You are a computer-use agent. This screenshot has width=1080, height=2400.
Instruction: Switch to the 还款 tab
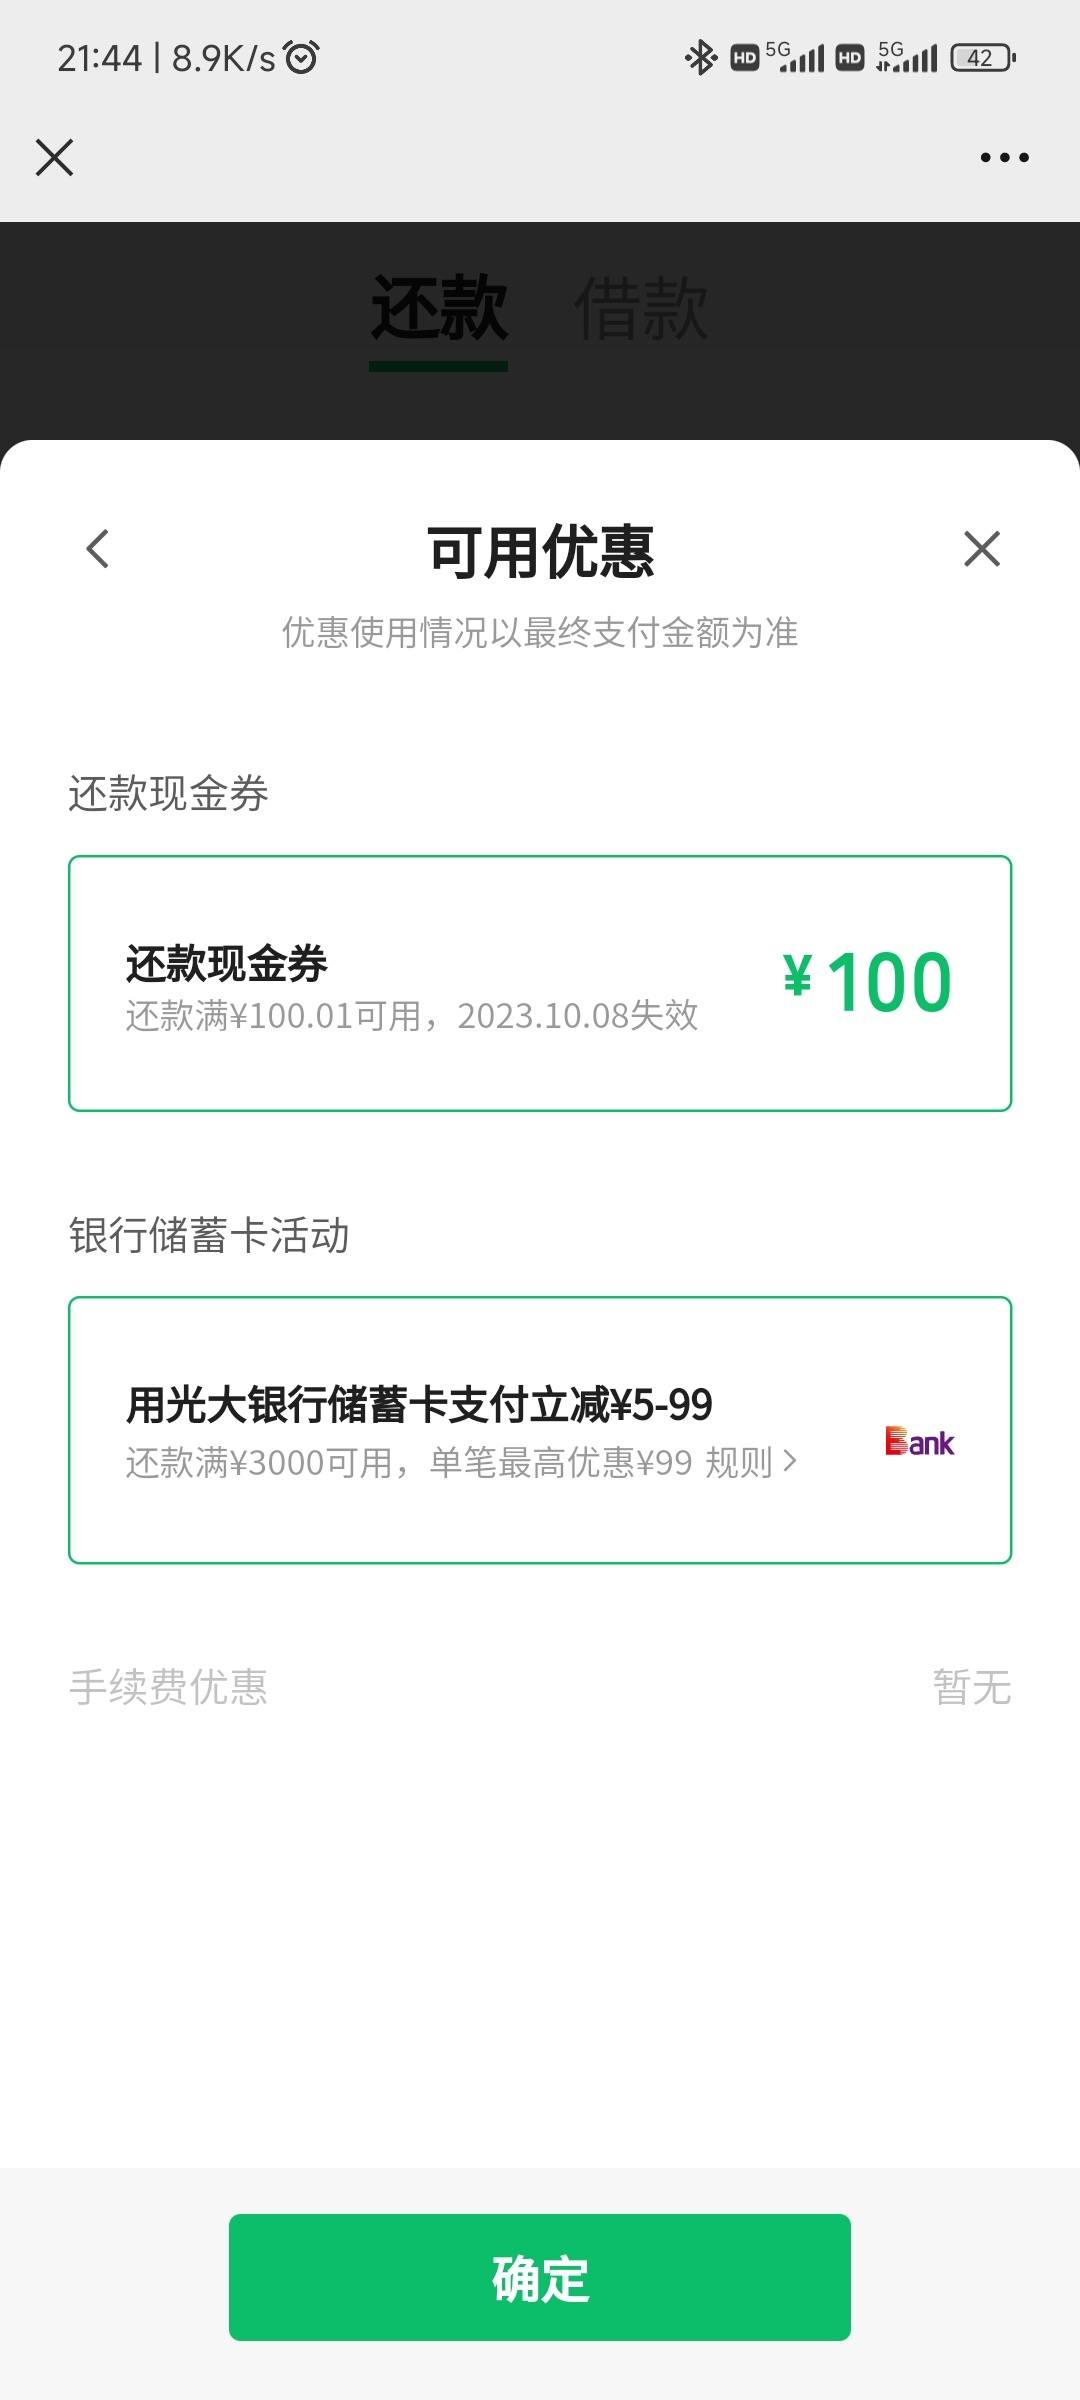coord(439,308)
